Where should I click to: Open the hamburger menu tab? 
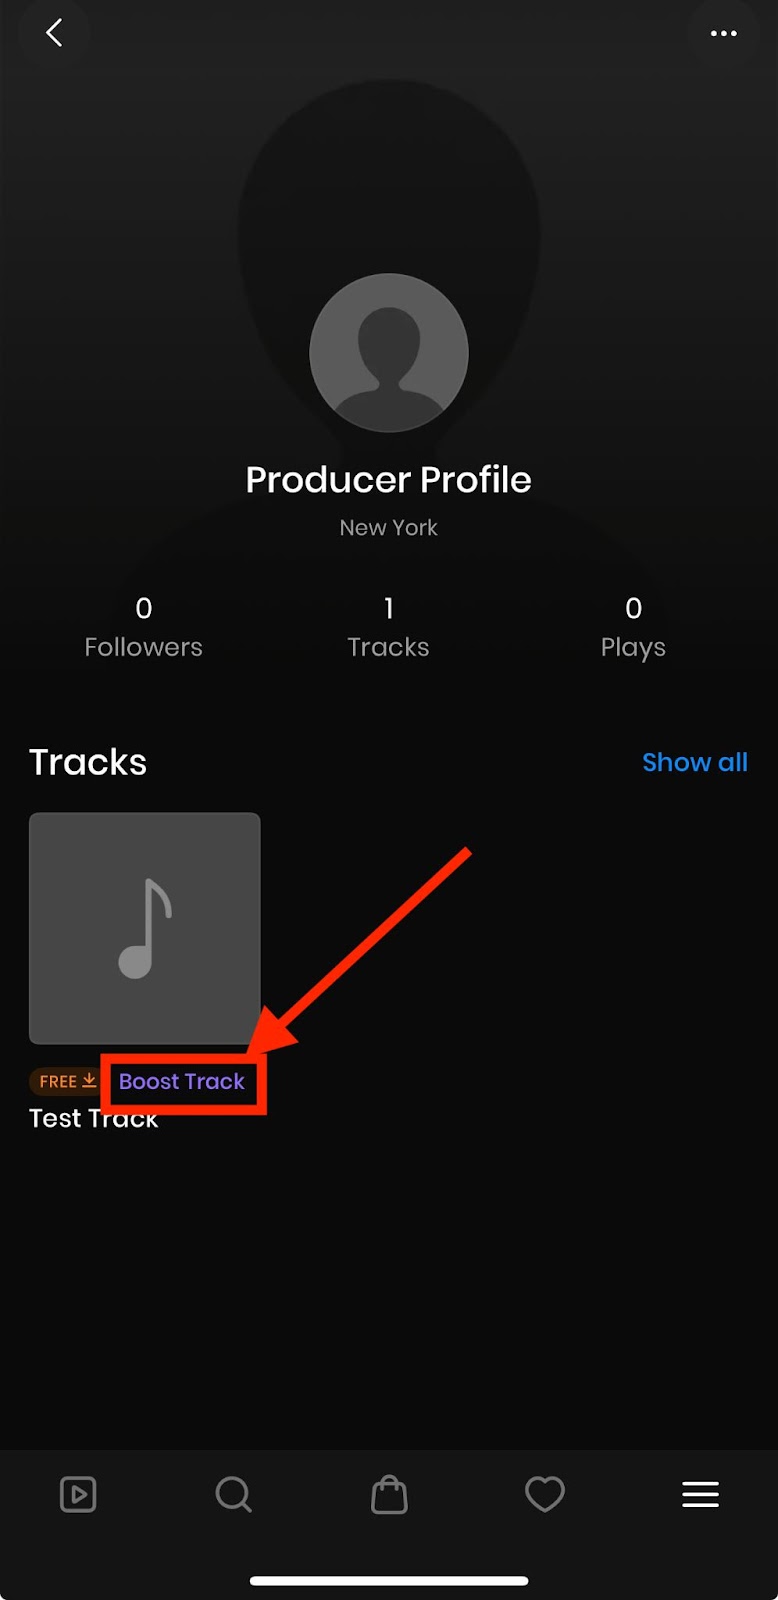[x=700, y=1495]
